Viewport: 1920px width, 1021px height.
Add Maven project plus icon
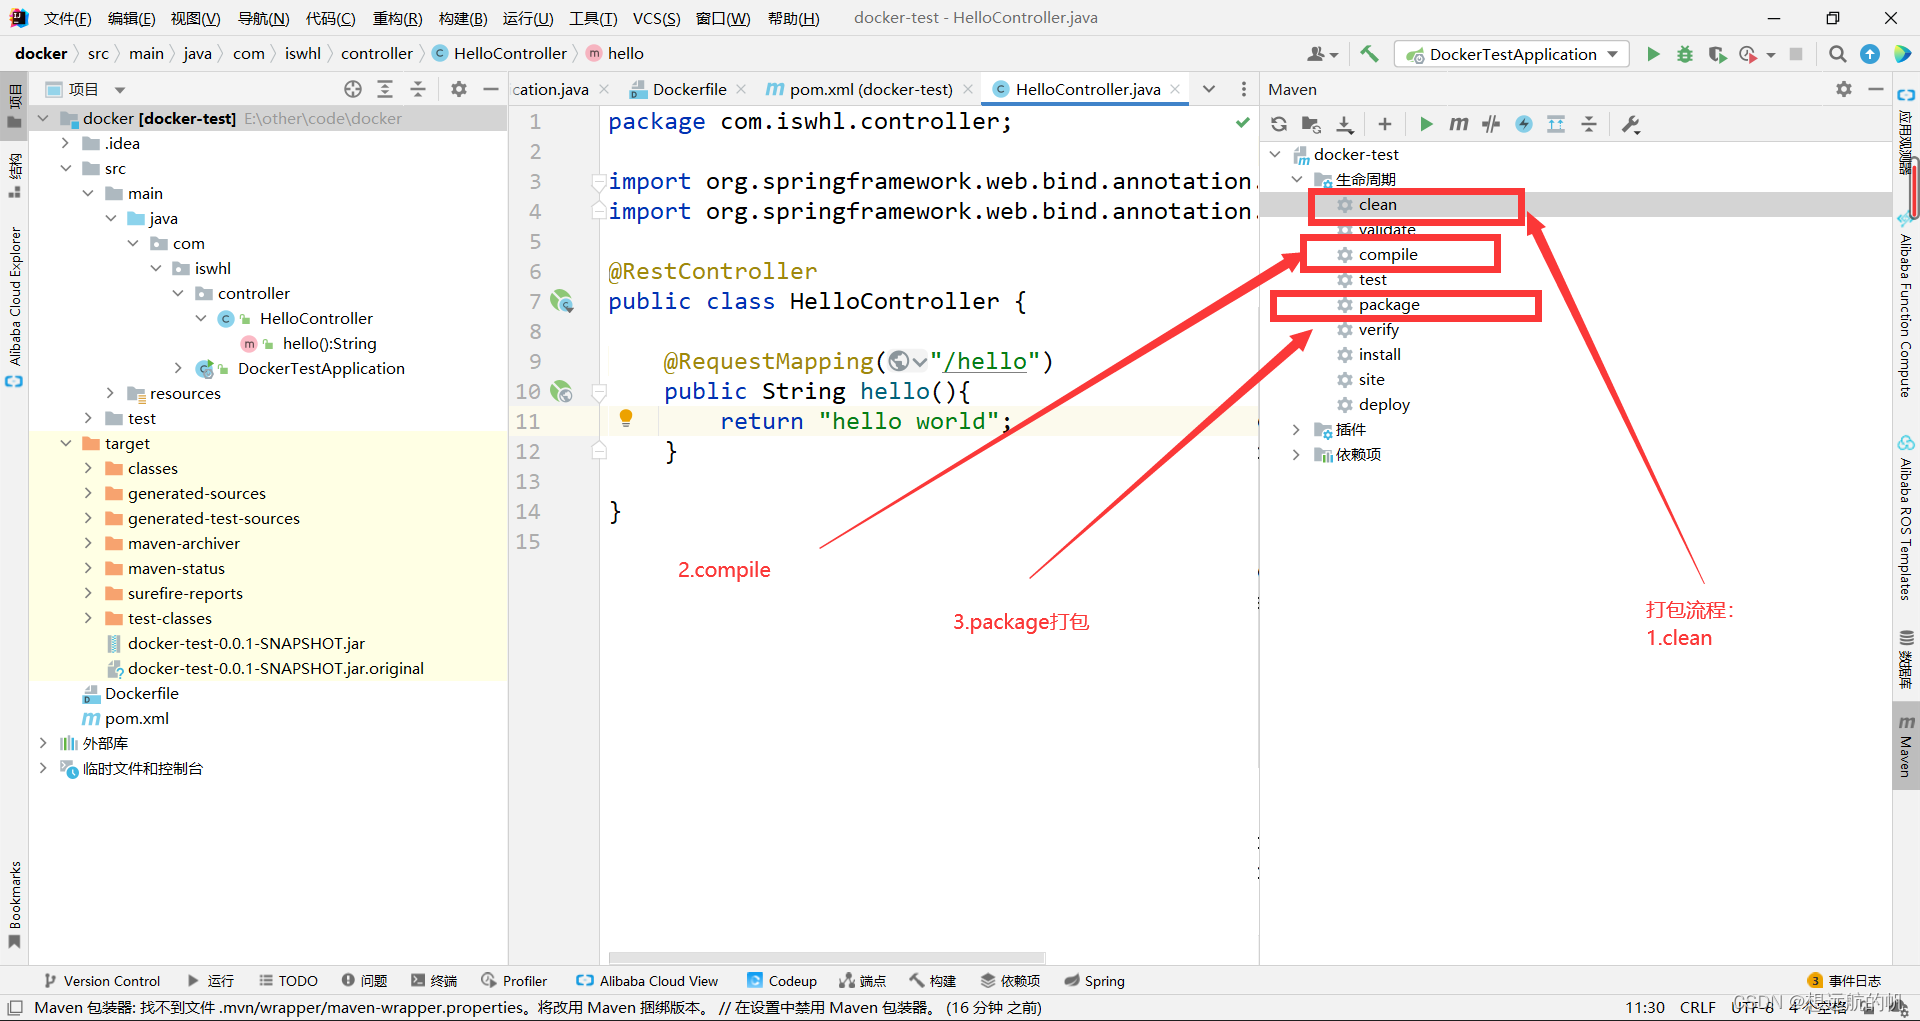tap(1385, 124)
